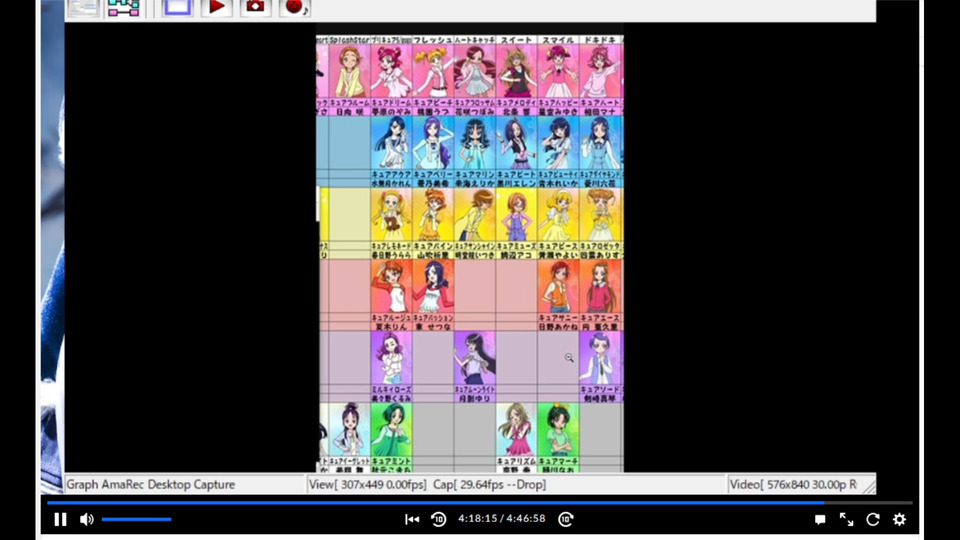The width and height of the screenshot is (960, 540).
Task: Select the キュアソード character portrait
Action: pos(600,358)
